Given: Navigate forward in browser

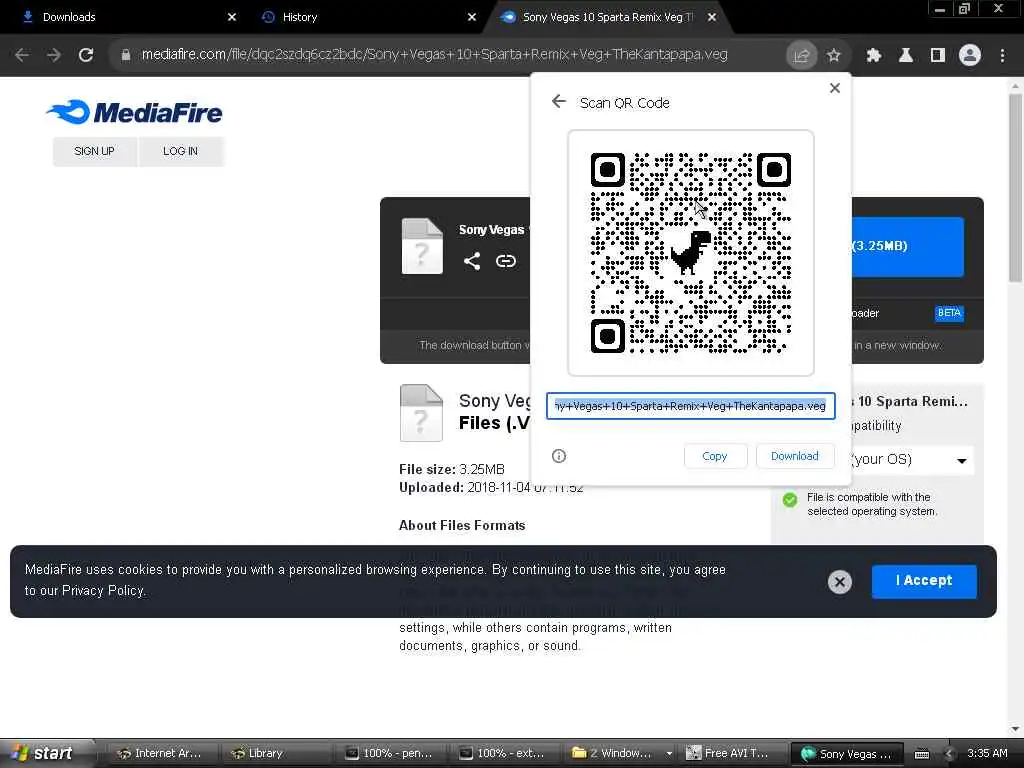Looking at the screenshot, I should [54, 55].
